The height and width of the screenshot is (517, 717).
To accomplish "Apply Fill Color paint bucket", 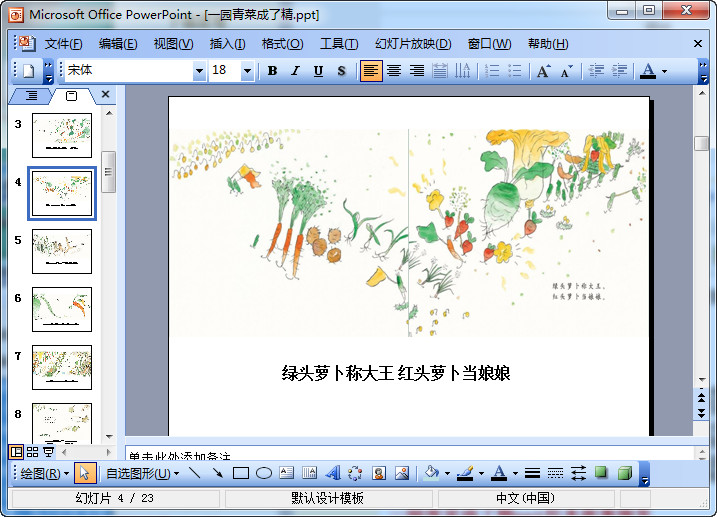I will click(431, 473).
